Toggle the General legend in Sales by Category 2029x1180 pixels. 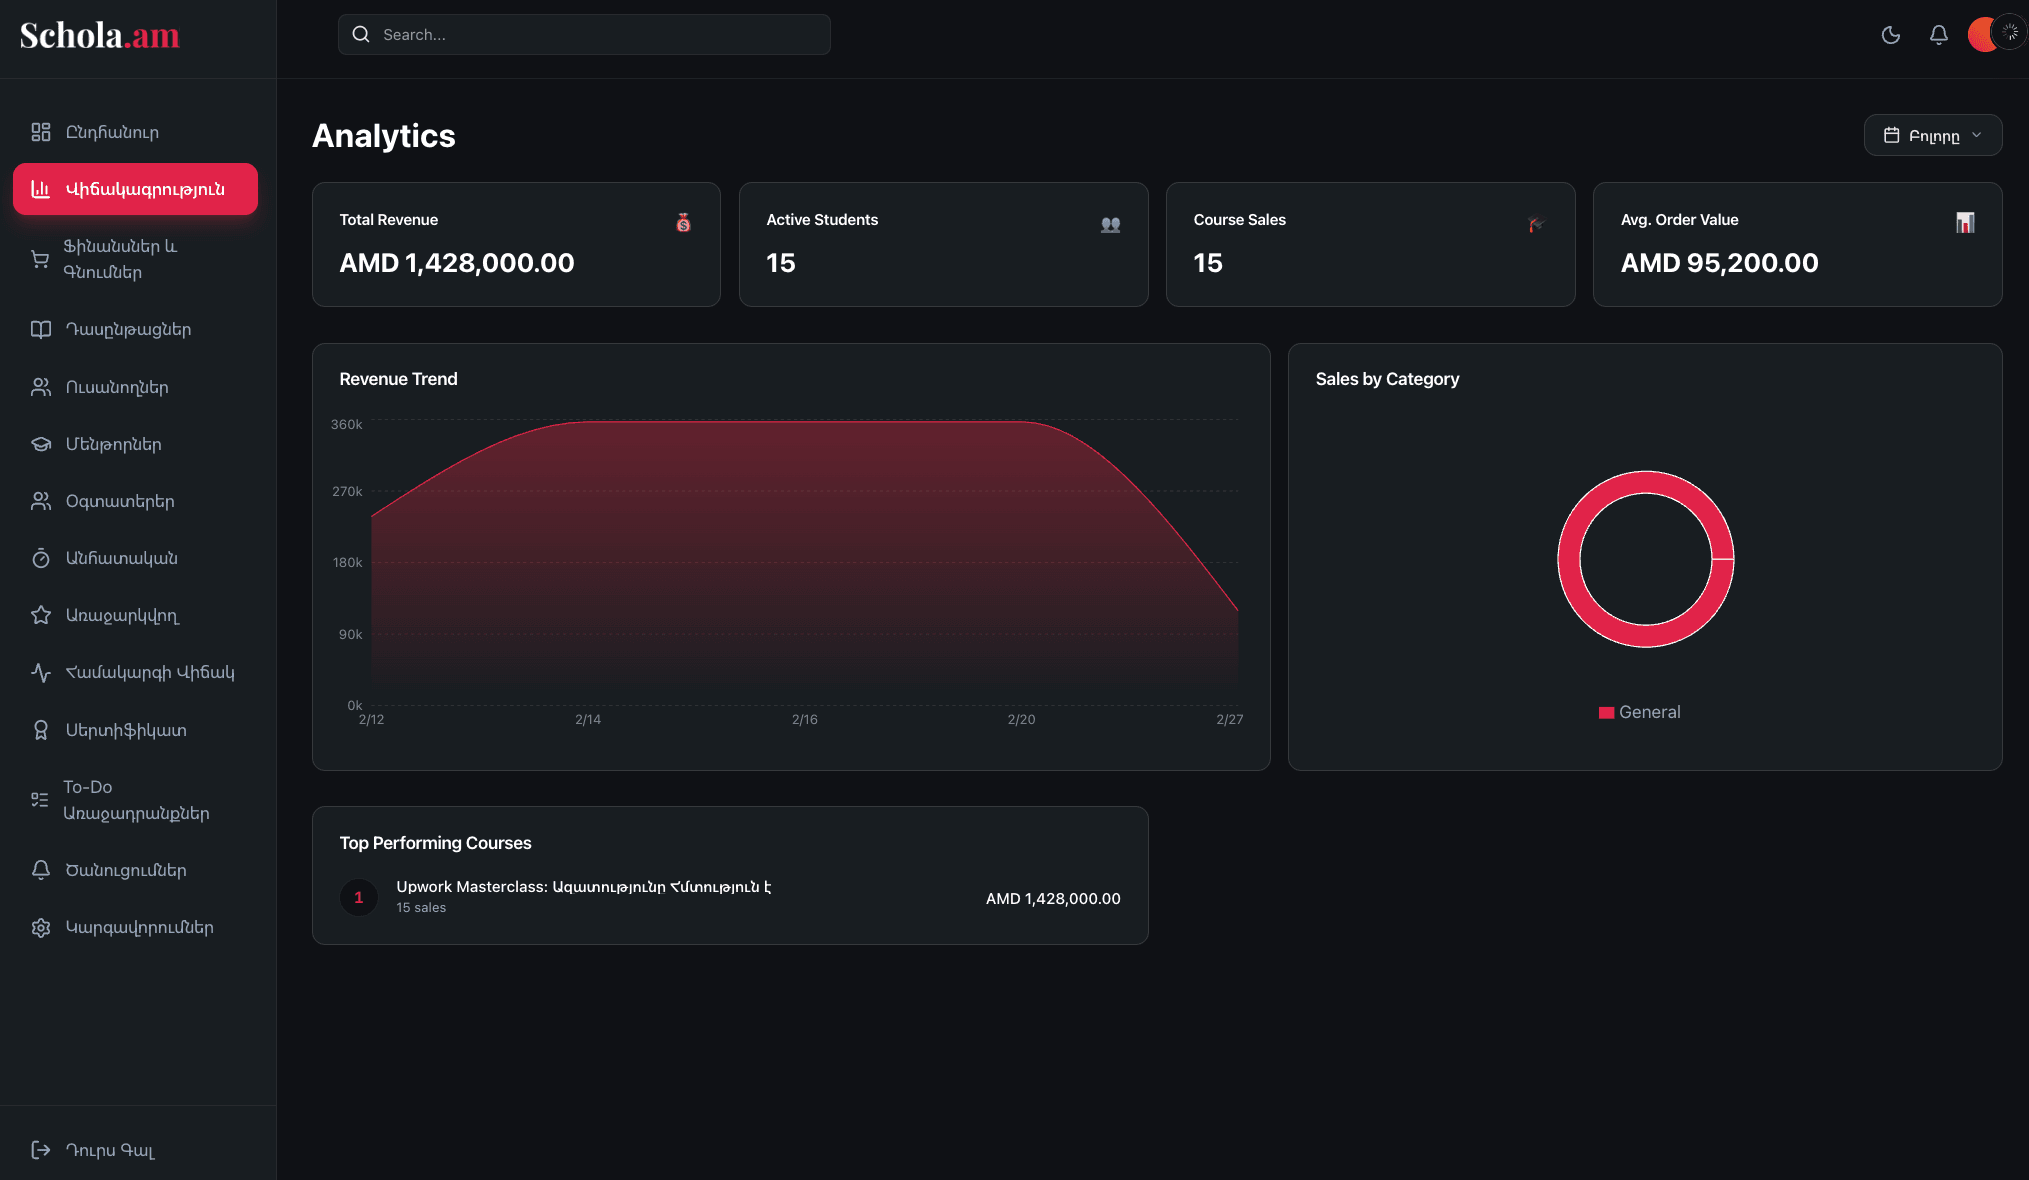click(x=1639, y=712)
